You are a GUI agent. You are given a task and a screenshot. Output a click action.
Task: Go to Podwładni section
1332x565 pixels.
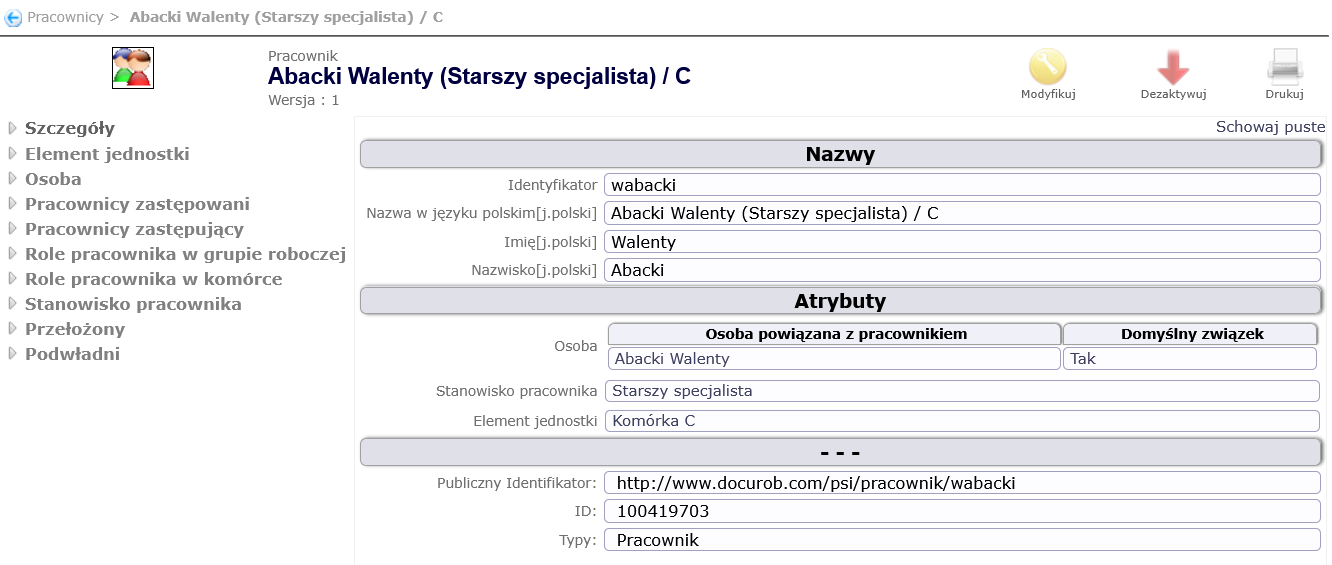tap(72, 354)
